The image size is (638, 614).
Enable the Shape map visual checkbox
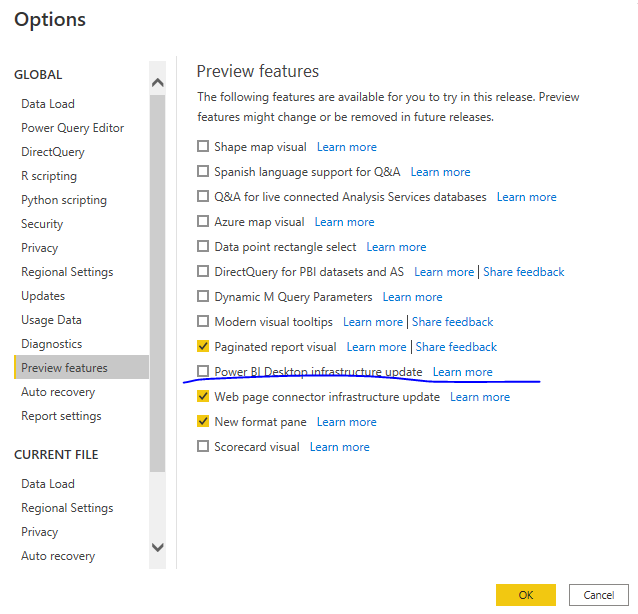203,146
